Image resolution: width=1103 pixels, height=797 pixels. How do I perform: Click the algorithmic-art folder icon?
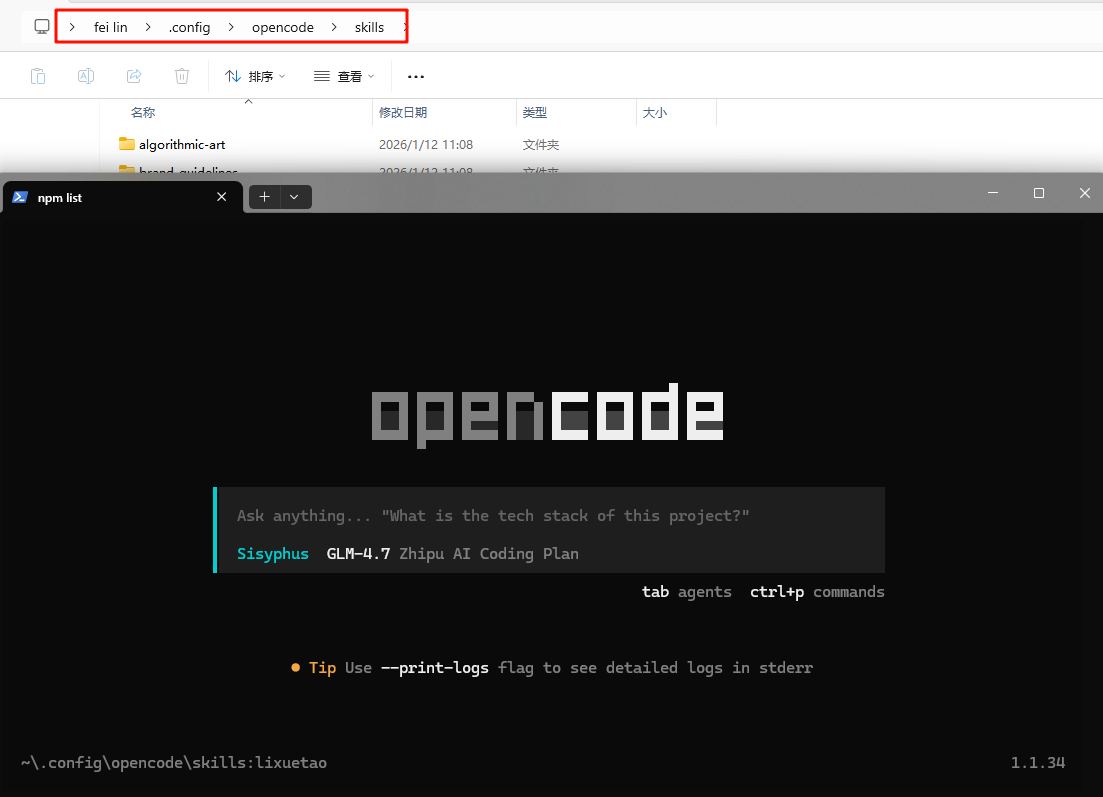(x=127, y=144)
